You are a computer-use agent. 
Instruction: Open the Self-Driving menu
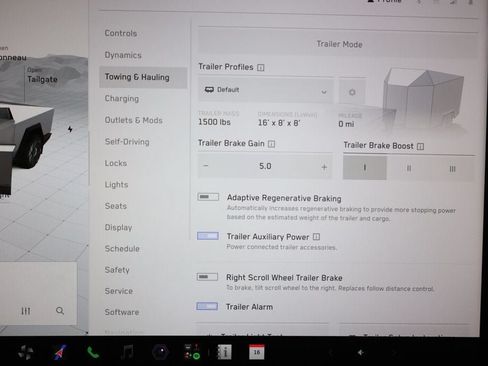tap(127, 142)
